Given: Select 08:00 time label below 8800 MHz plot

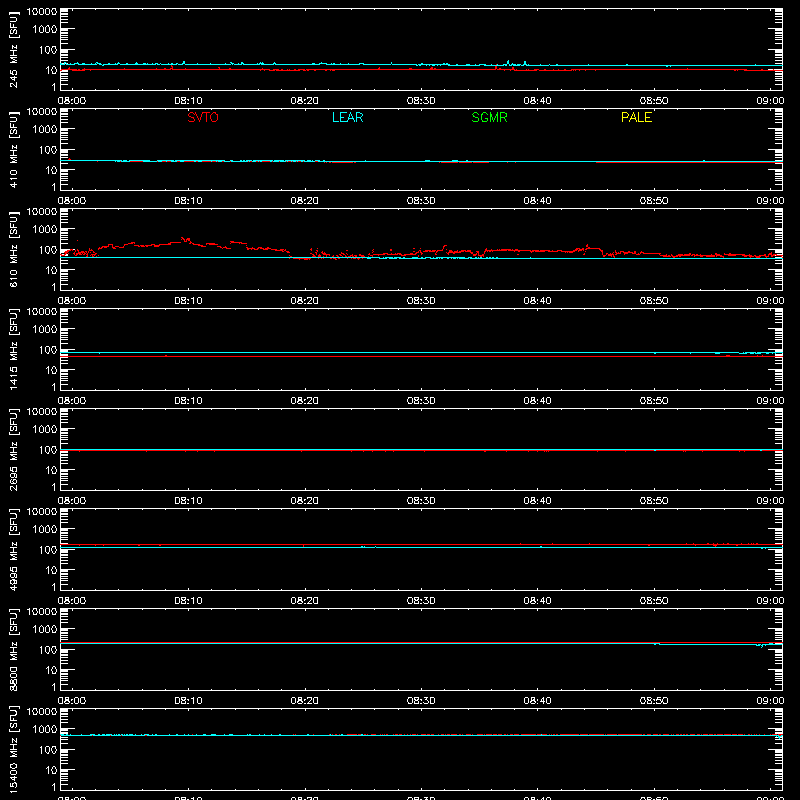Looking at the screenshot, I should (72, 701).
